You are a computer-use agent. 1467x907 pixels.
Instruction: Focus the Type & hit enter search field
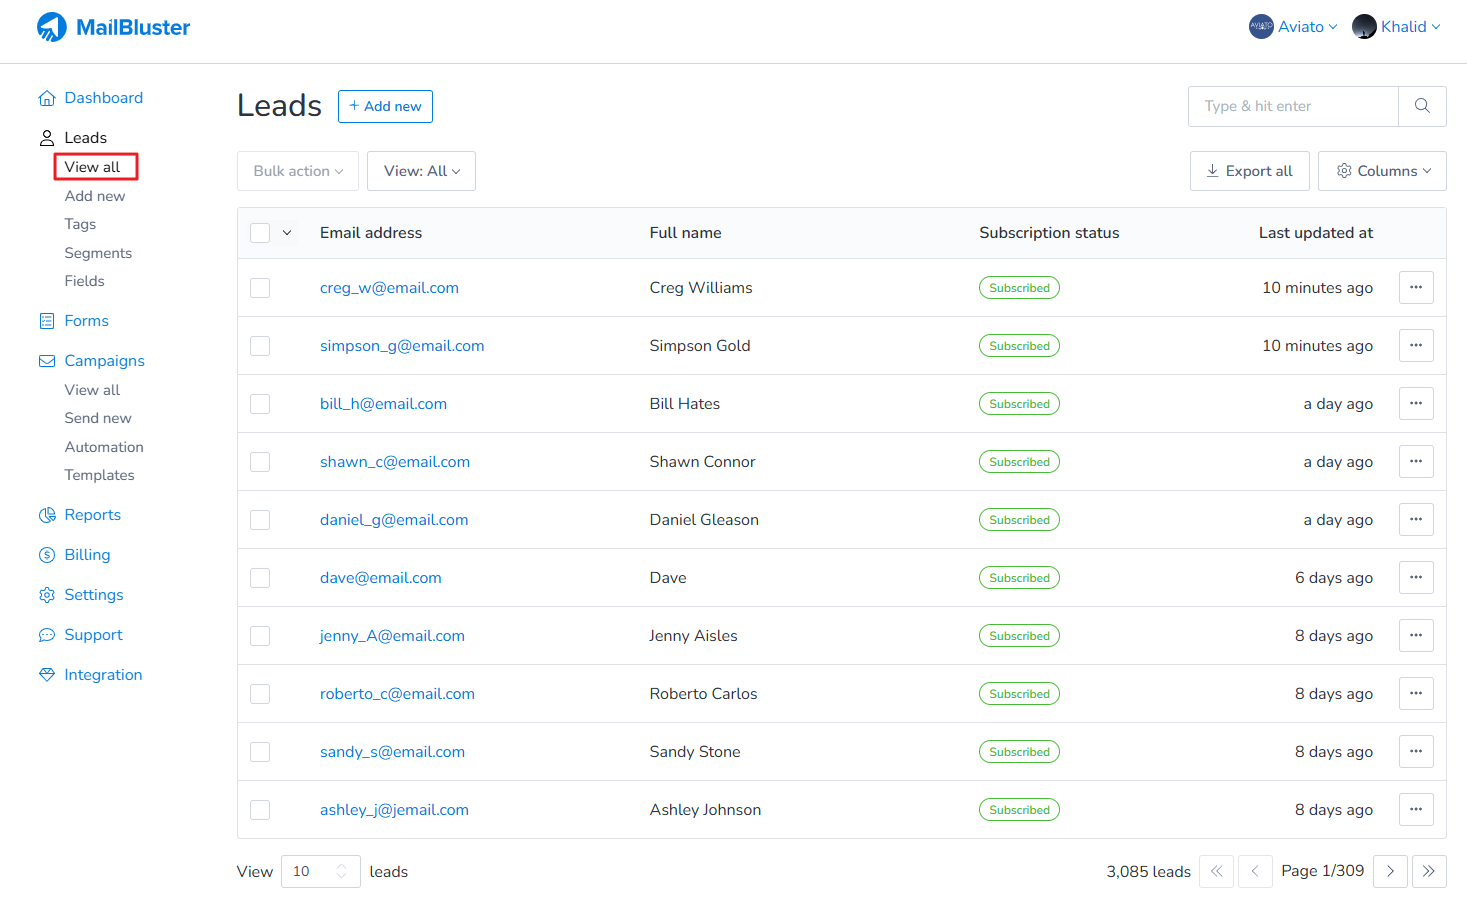[1293, 106]
